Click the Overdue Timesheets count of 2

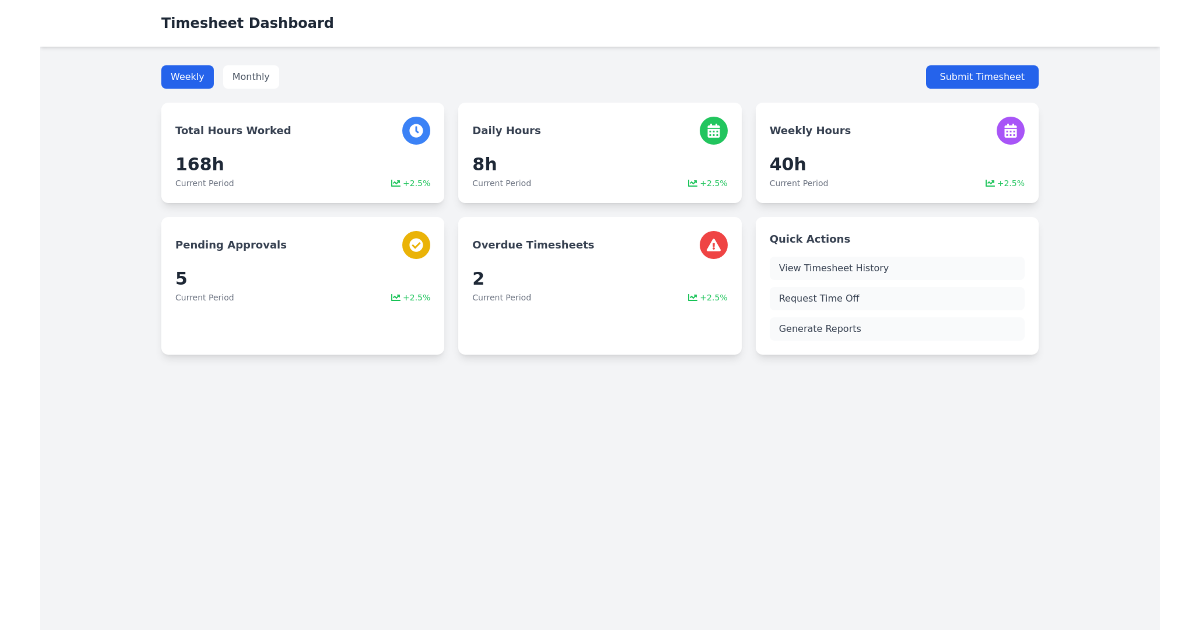477,278
